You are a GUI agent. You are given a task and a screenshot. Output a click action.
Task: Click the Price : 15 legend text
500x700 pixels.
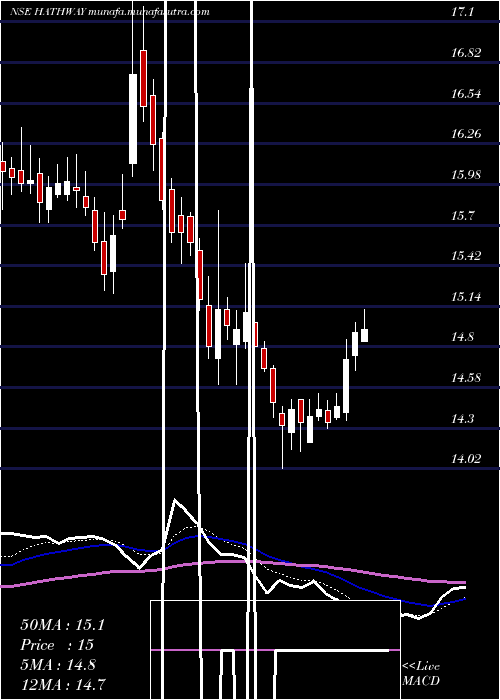click(x=57, y=645)
